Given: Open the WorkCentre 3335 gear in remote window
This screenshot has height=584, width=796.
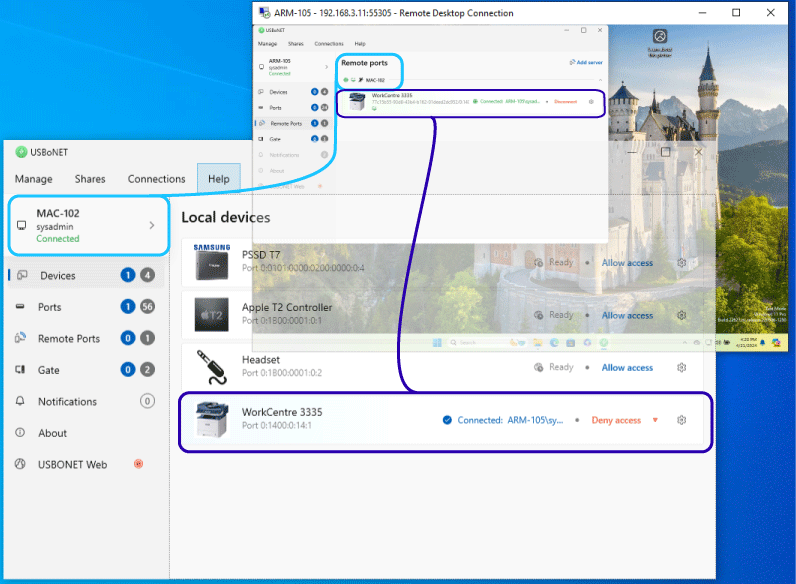Looking at the screenshot, I should click(x=591, y=102).
